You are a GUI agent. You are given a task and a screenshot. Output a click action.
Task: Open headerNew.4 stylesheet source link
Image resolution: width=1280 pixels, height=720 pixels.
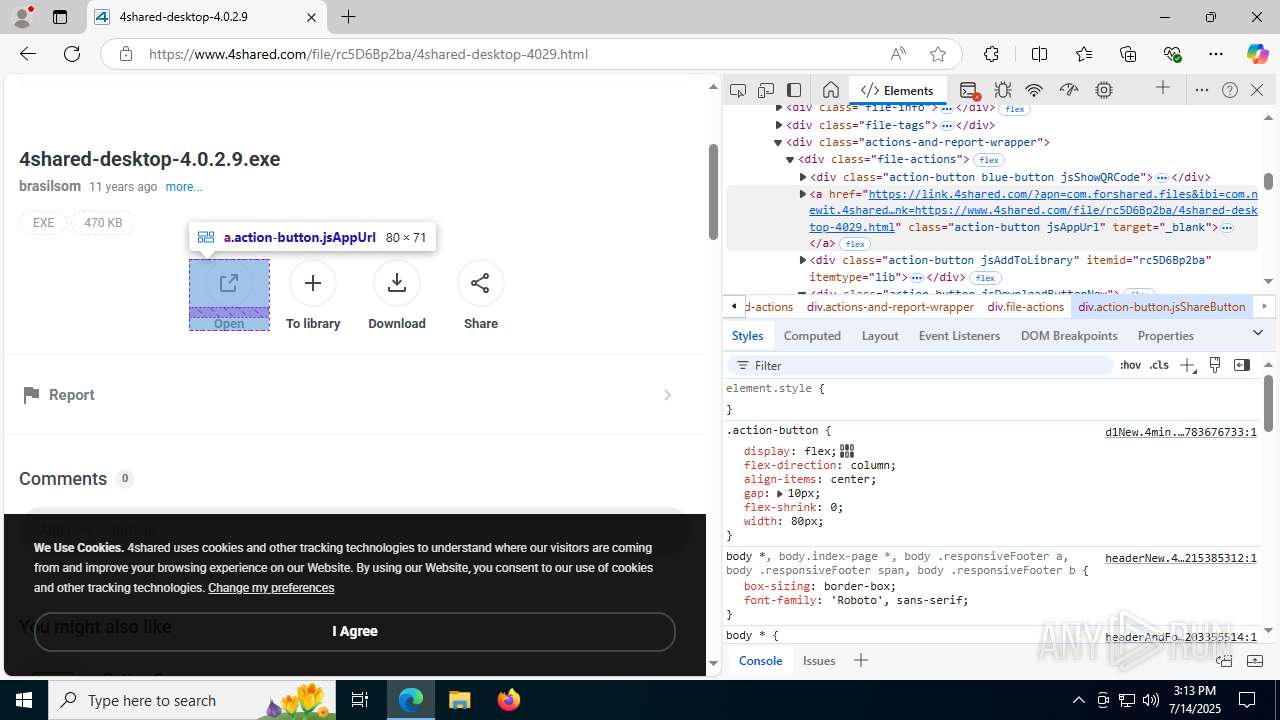1180,558
